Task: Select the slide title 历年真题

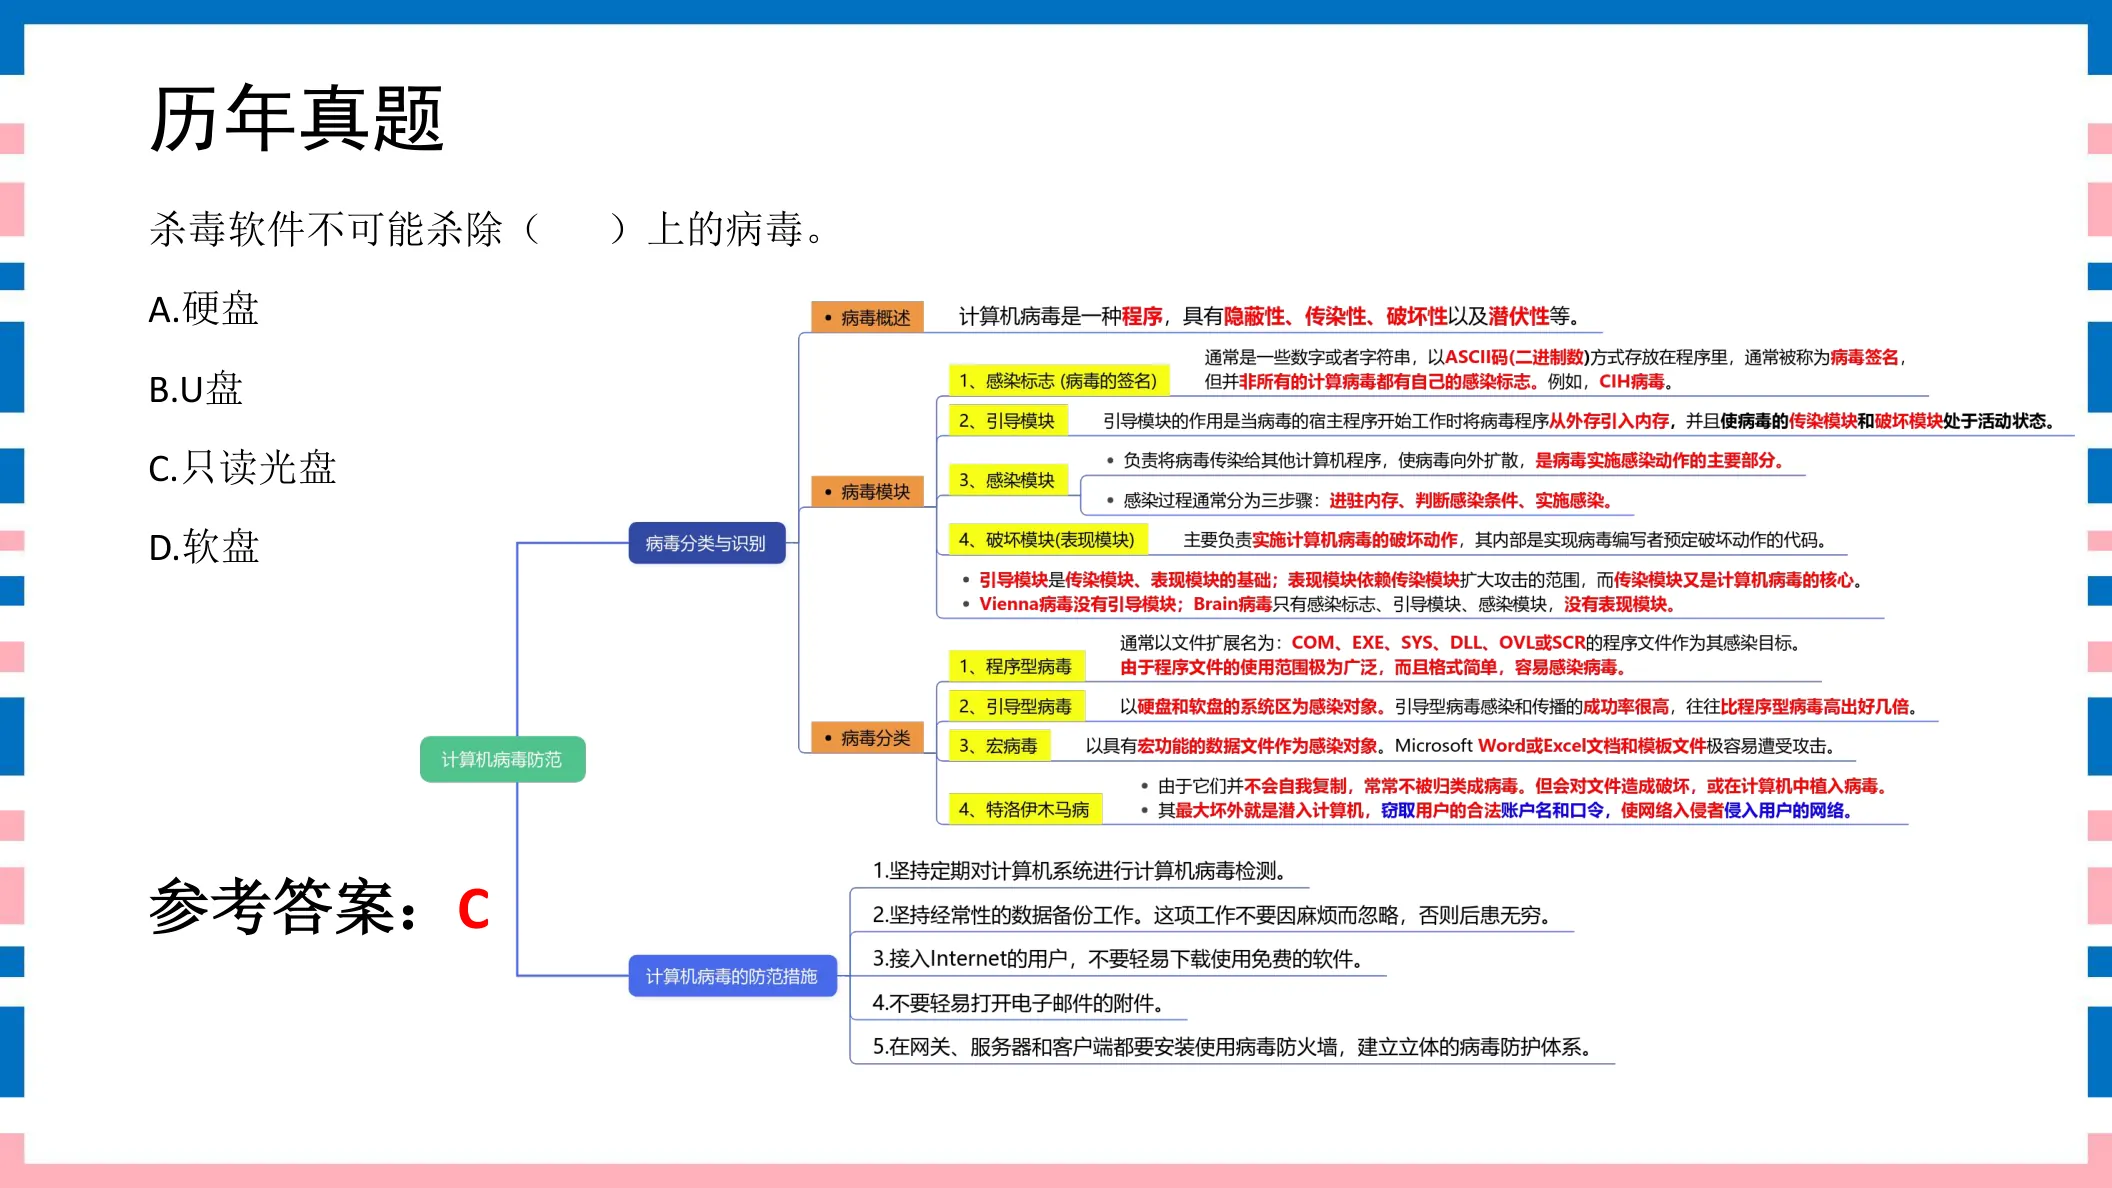Action: 296,119
